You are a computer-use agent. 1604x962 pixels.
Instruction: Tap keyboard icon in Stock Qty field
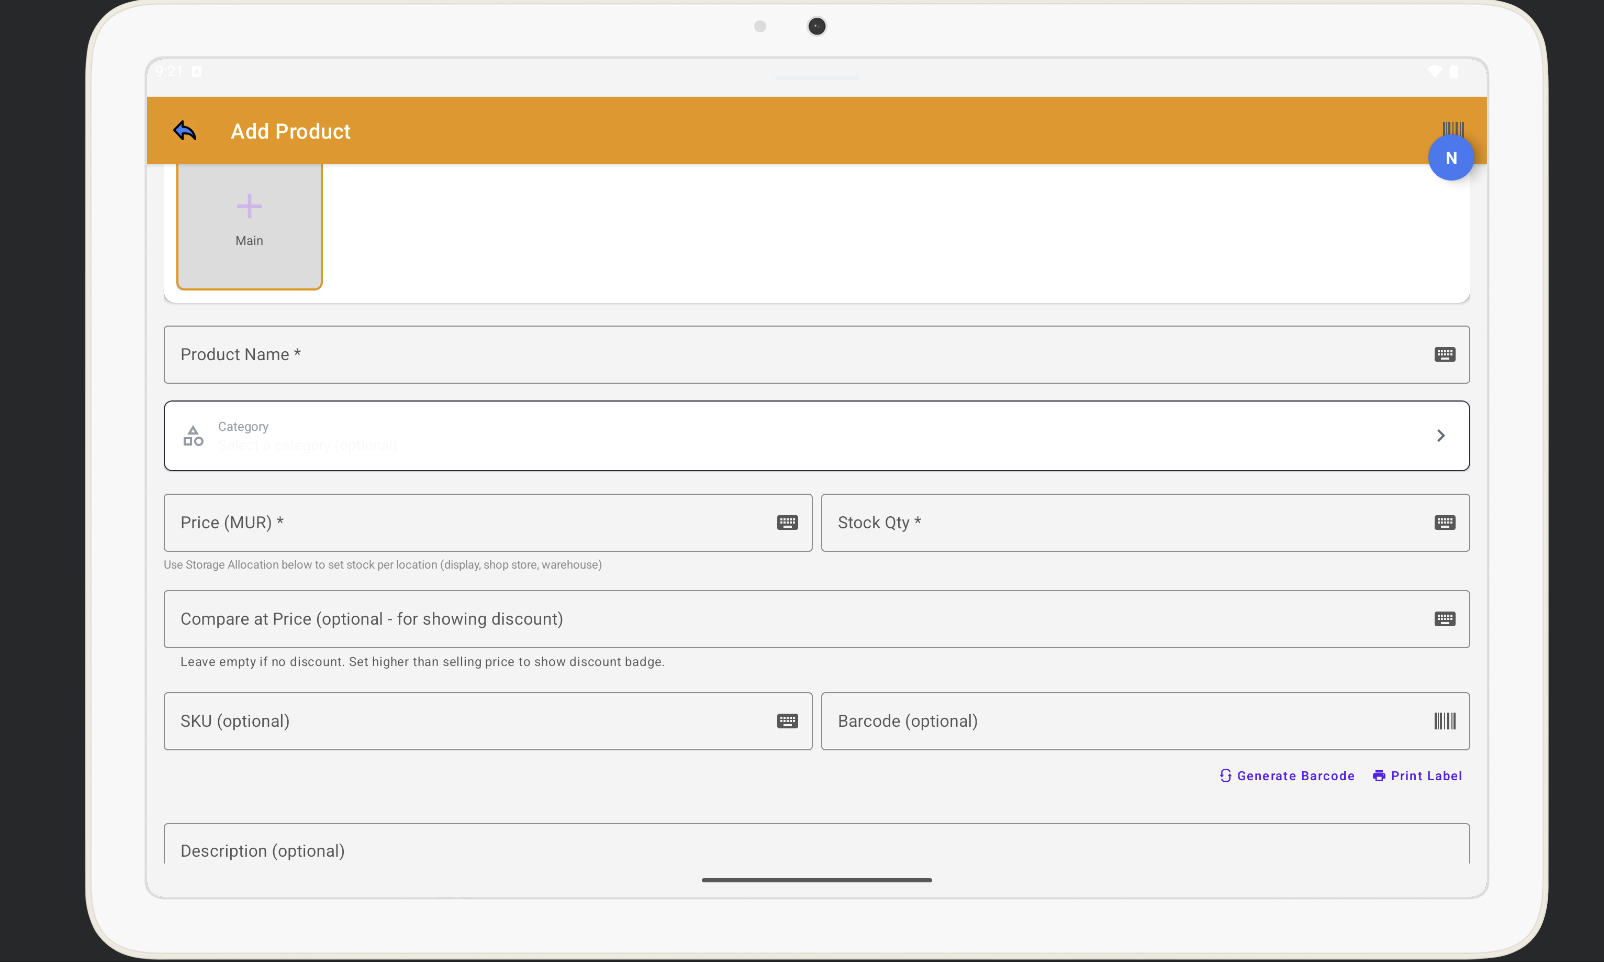coord(1445,523)
